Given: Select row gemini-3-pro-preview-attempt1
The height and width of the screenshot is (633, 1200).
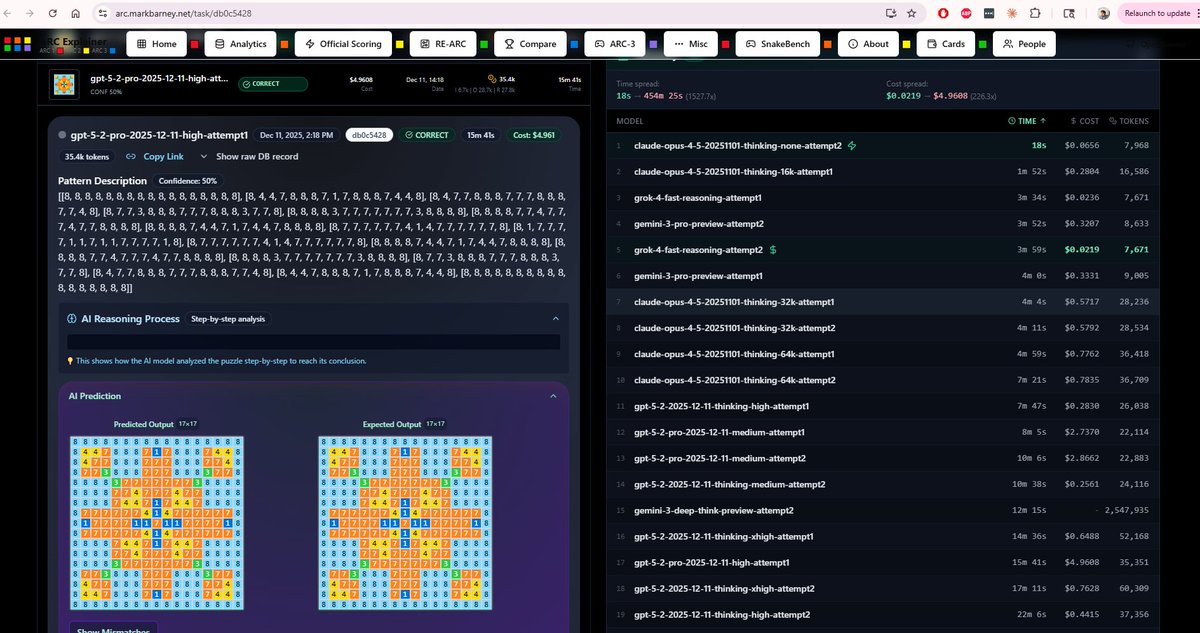Looking at the screenshot, I should (x=885, y=275).
